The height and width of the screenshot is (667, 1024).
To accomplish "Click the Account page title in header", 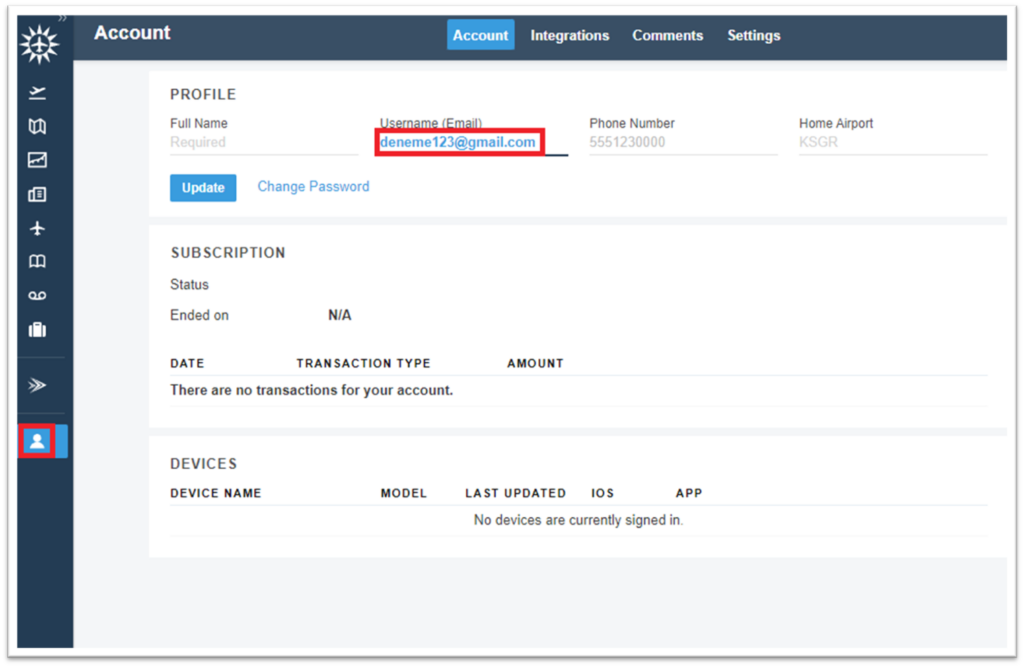I will pyautogui.click(x=132, y=33).
